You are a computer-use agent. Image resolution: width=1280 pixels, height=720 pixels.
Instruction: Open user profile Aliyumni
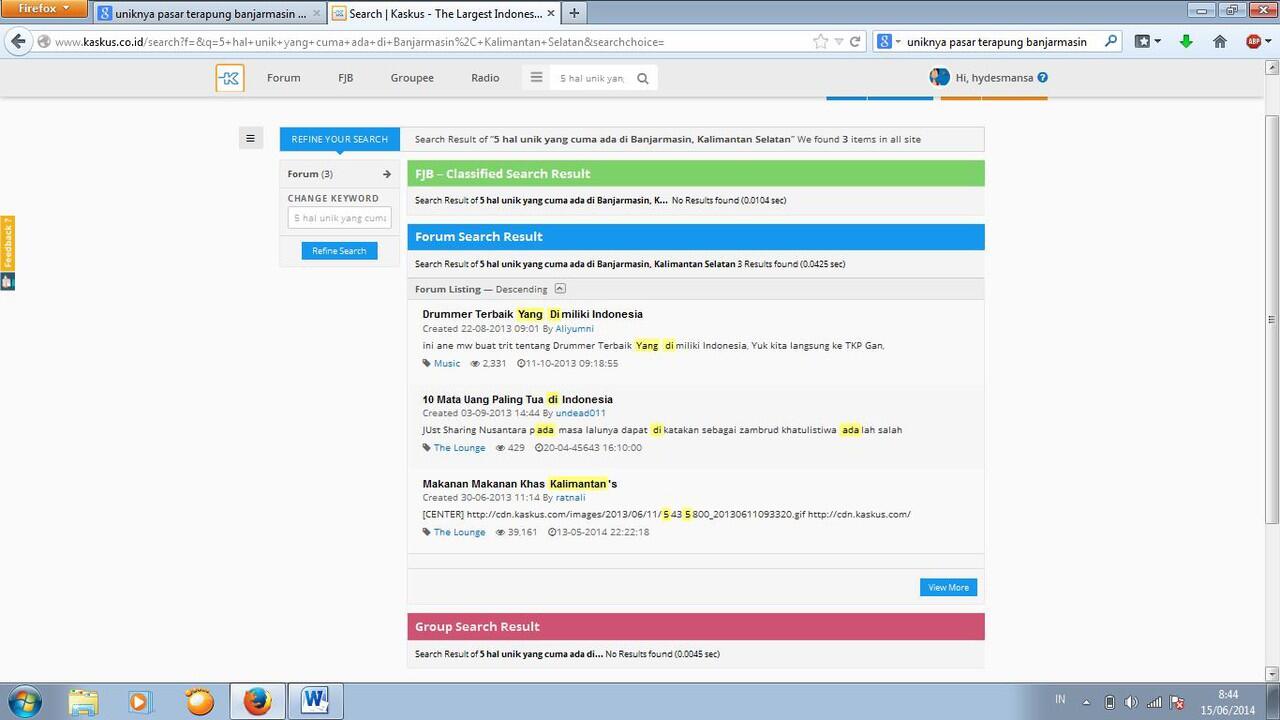(575, 328)
